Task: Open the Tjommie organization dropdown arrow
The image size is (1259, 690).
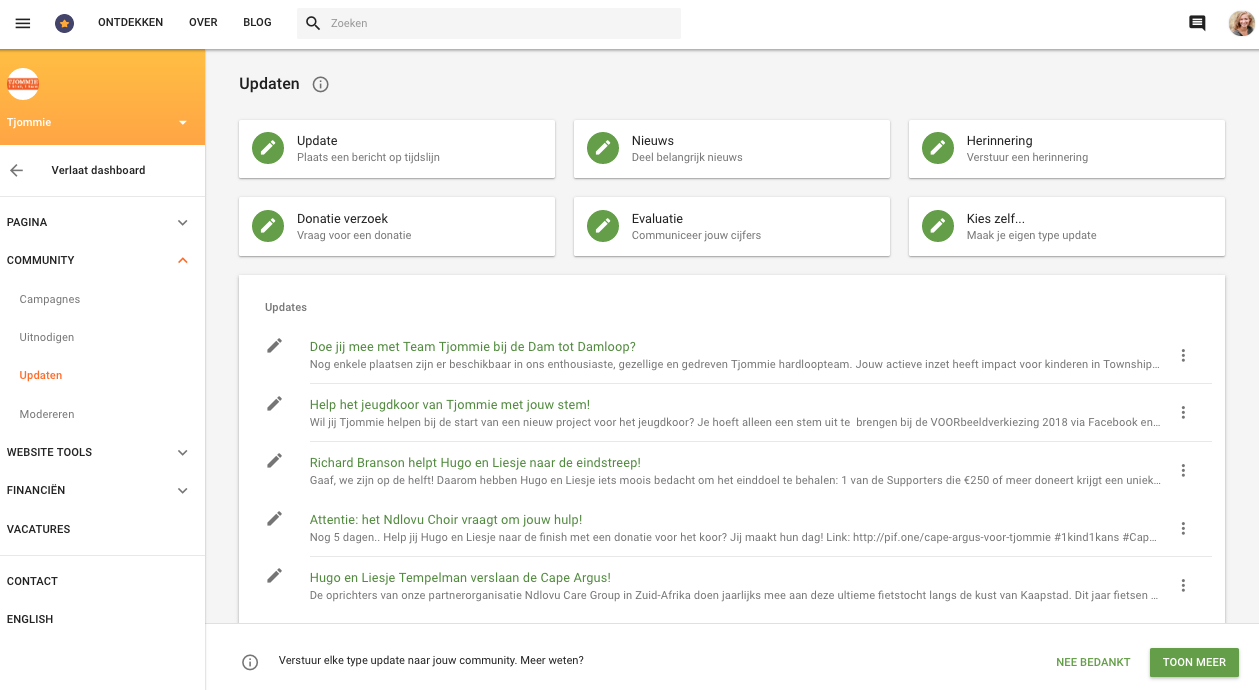Action: click(183, 123)
